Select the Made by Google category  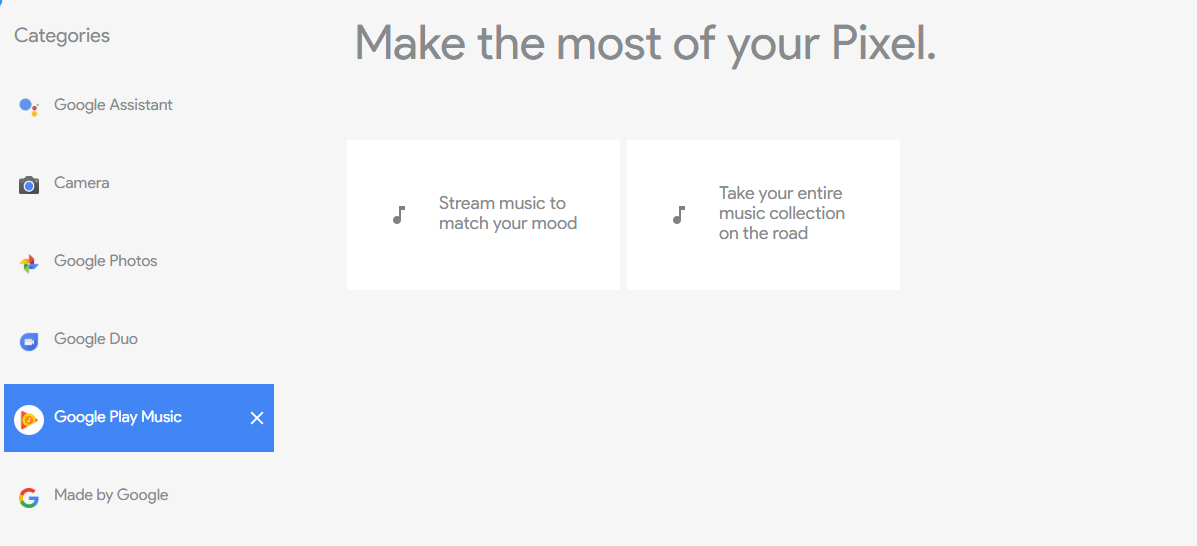pos(111,495)
